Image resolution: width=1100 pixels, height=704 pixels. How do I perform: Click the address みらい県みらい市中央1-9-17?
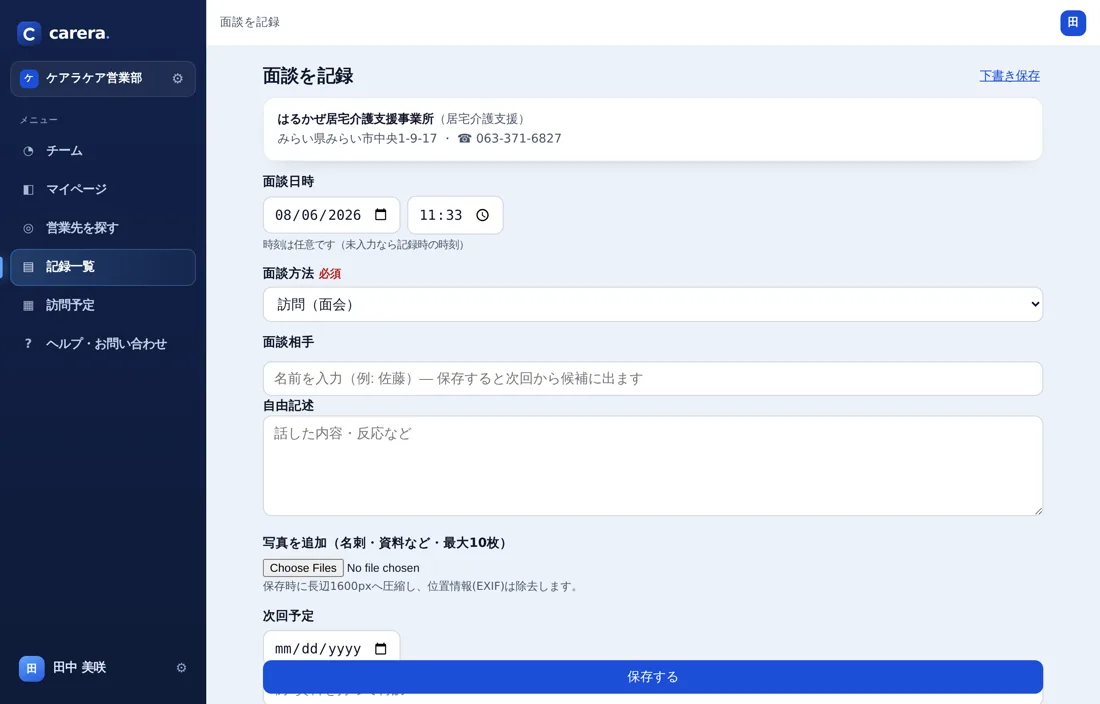[x=357, y=138]
